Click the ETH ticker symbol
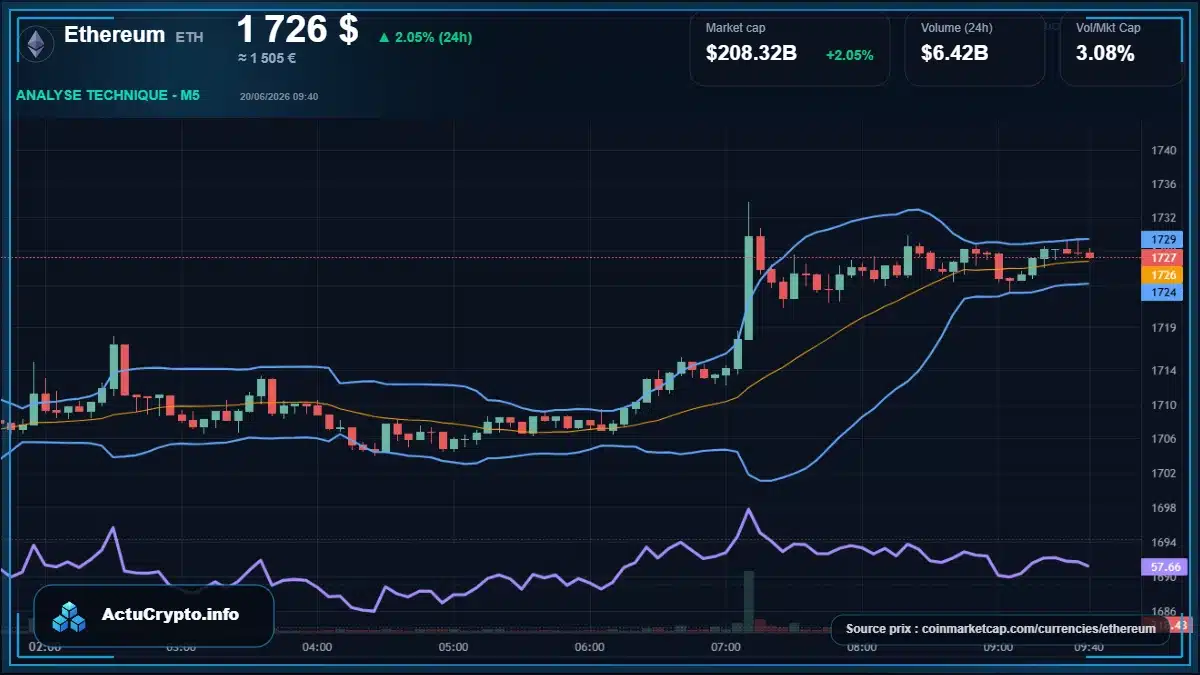 [x=189, y=37]
